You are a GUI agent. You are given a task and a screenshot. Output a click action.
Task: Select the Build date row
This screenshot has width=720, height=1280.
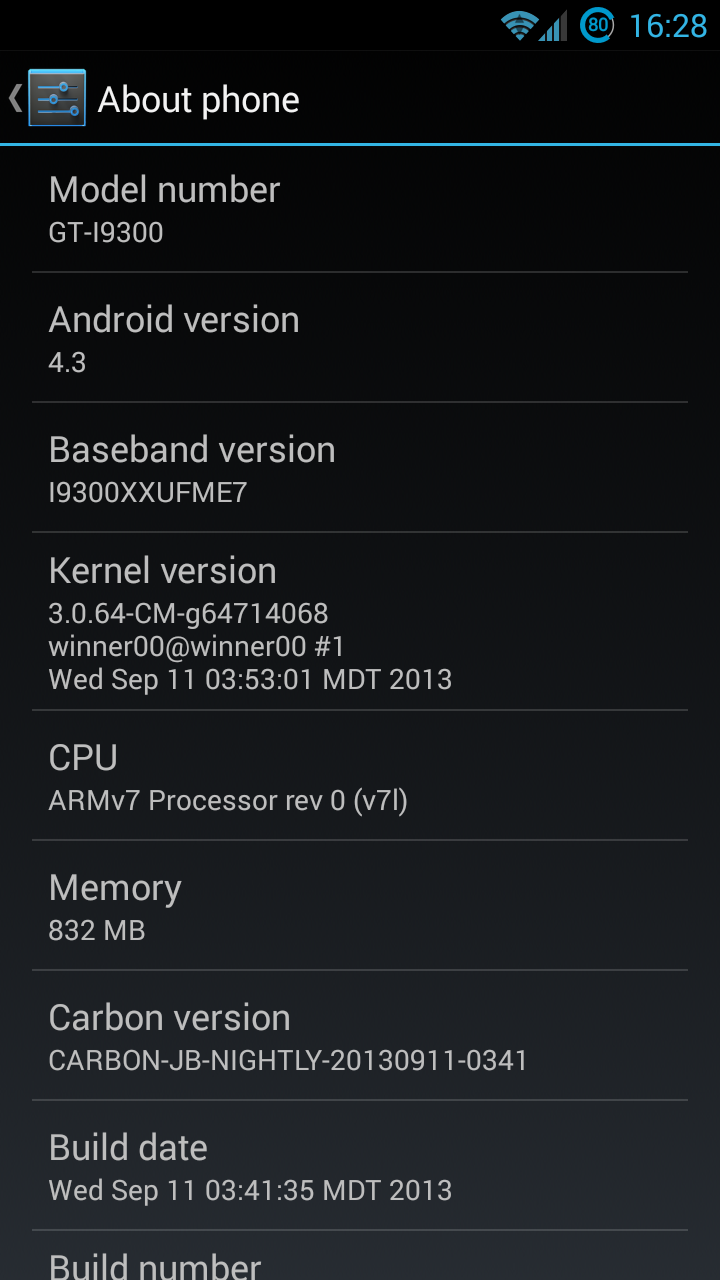[360, 1166]
